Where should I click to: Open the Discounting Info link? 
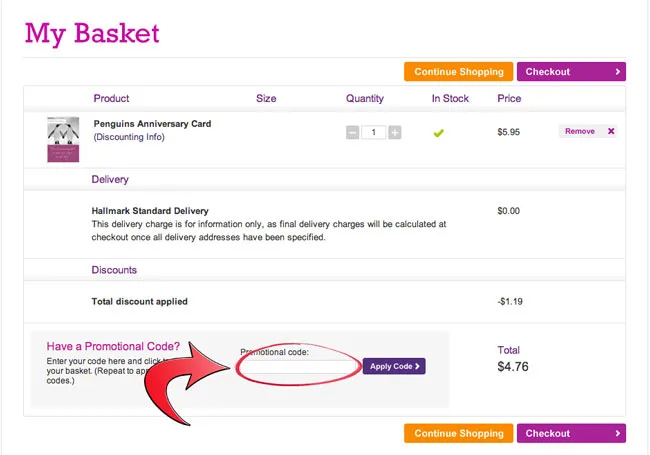129,137
